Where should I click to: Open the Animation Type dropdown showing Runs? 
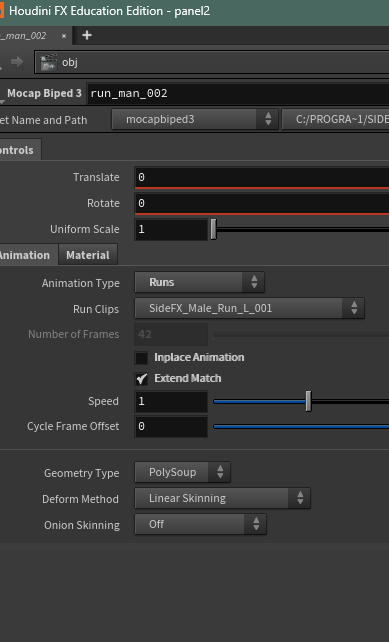199,282
